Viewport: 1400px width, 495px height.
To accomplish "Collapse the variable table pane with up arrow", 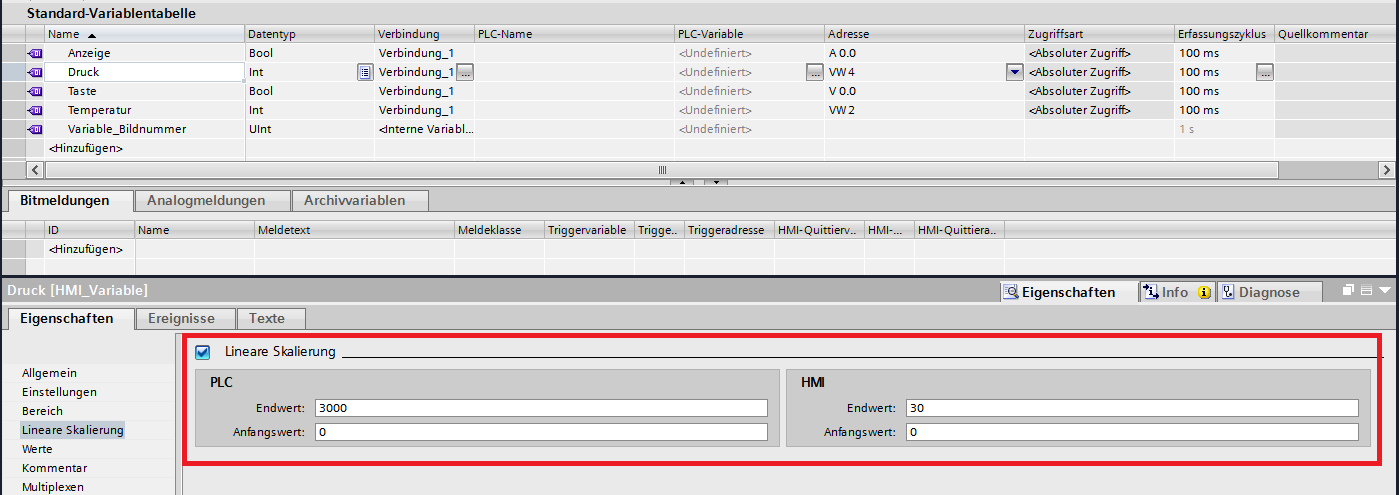I will pos(681,182).
